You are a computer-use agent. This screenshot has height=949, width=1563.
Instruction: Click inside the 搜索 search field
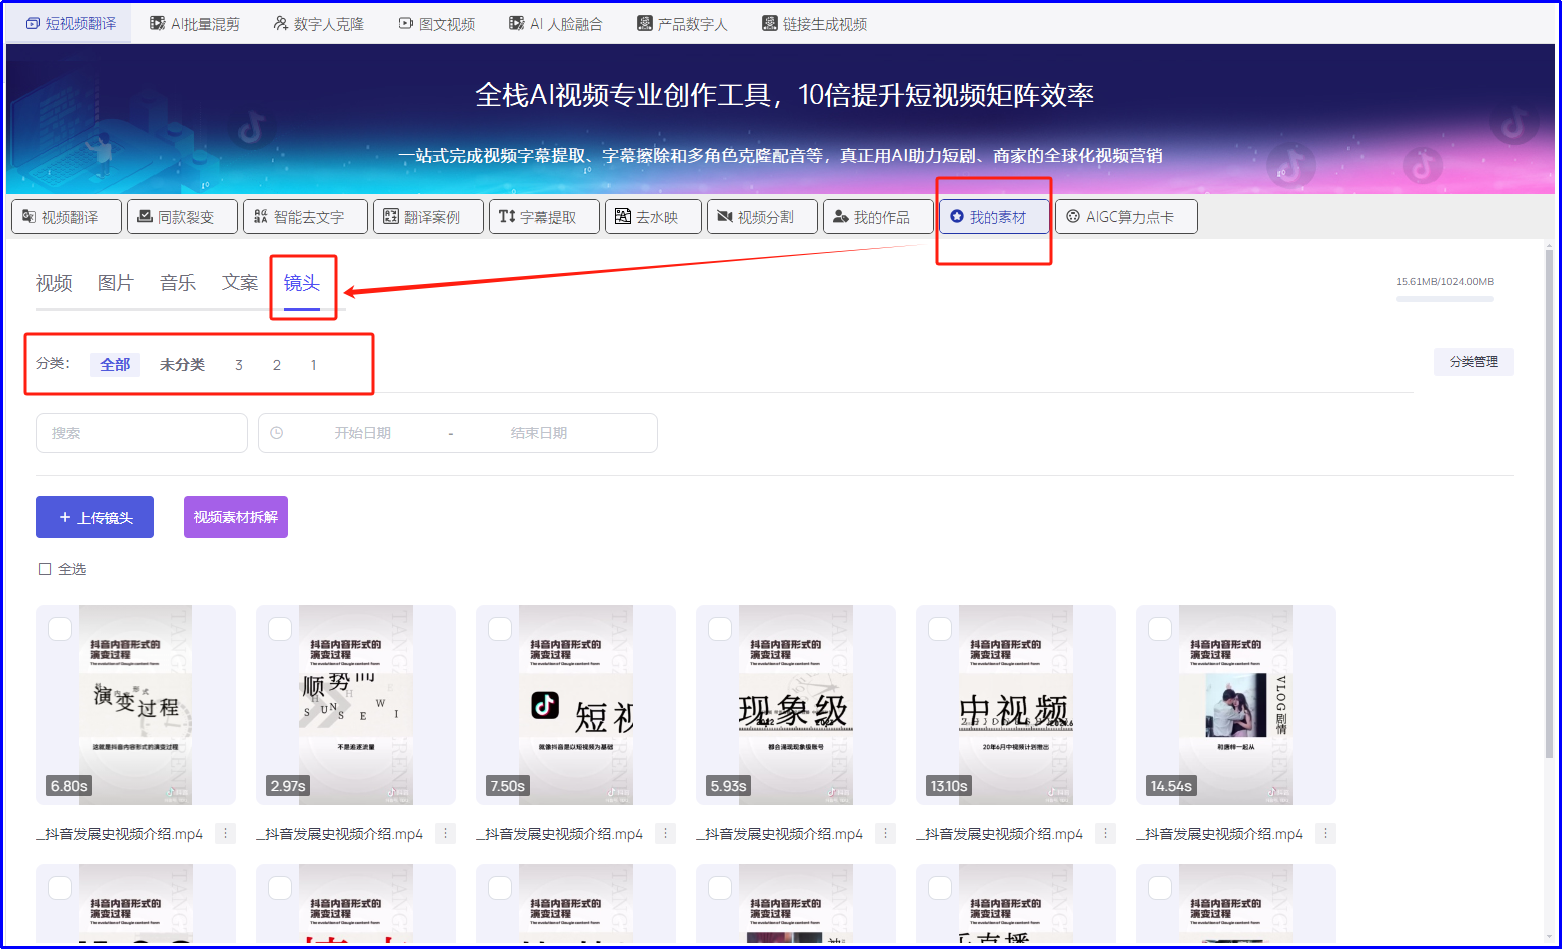click(141, 432)
